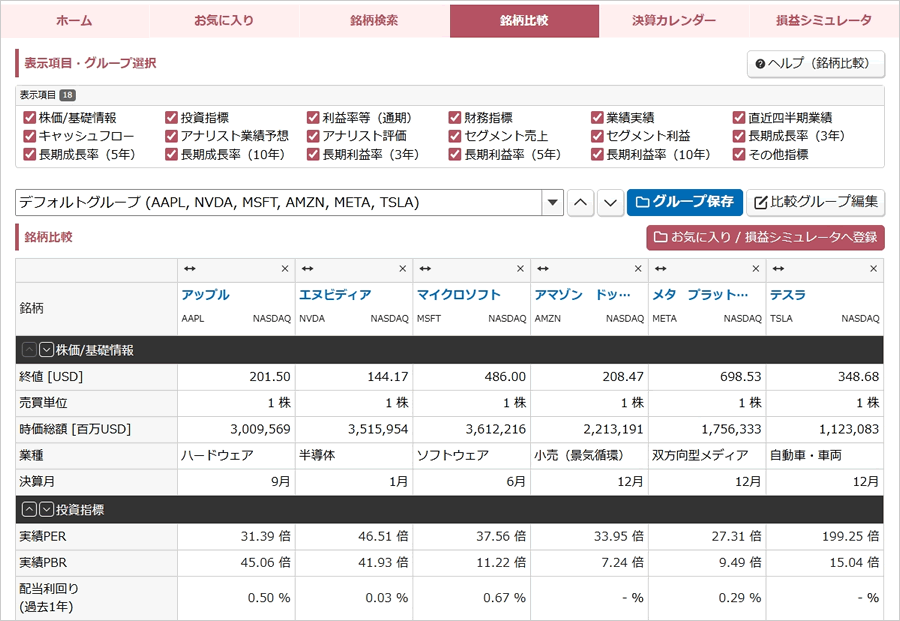Click the move arrows icon for Tesla column
This screenshot has width=900, height=621.
(x=778, y=269)
